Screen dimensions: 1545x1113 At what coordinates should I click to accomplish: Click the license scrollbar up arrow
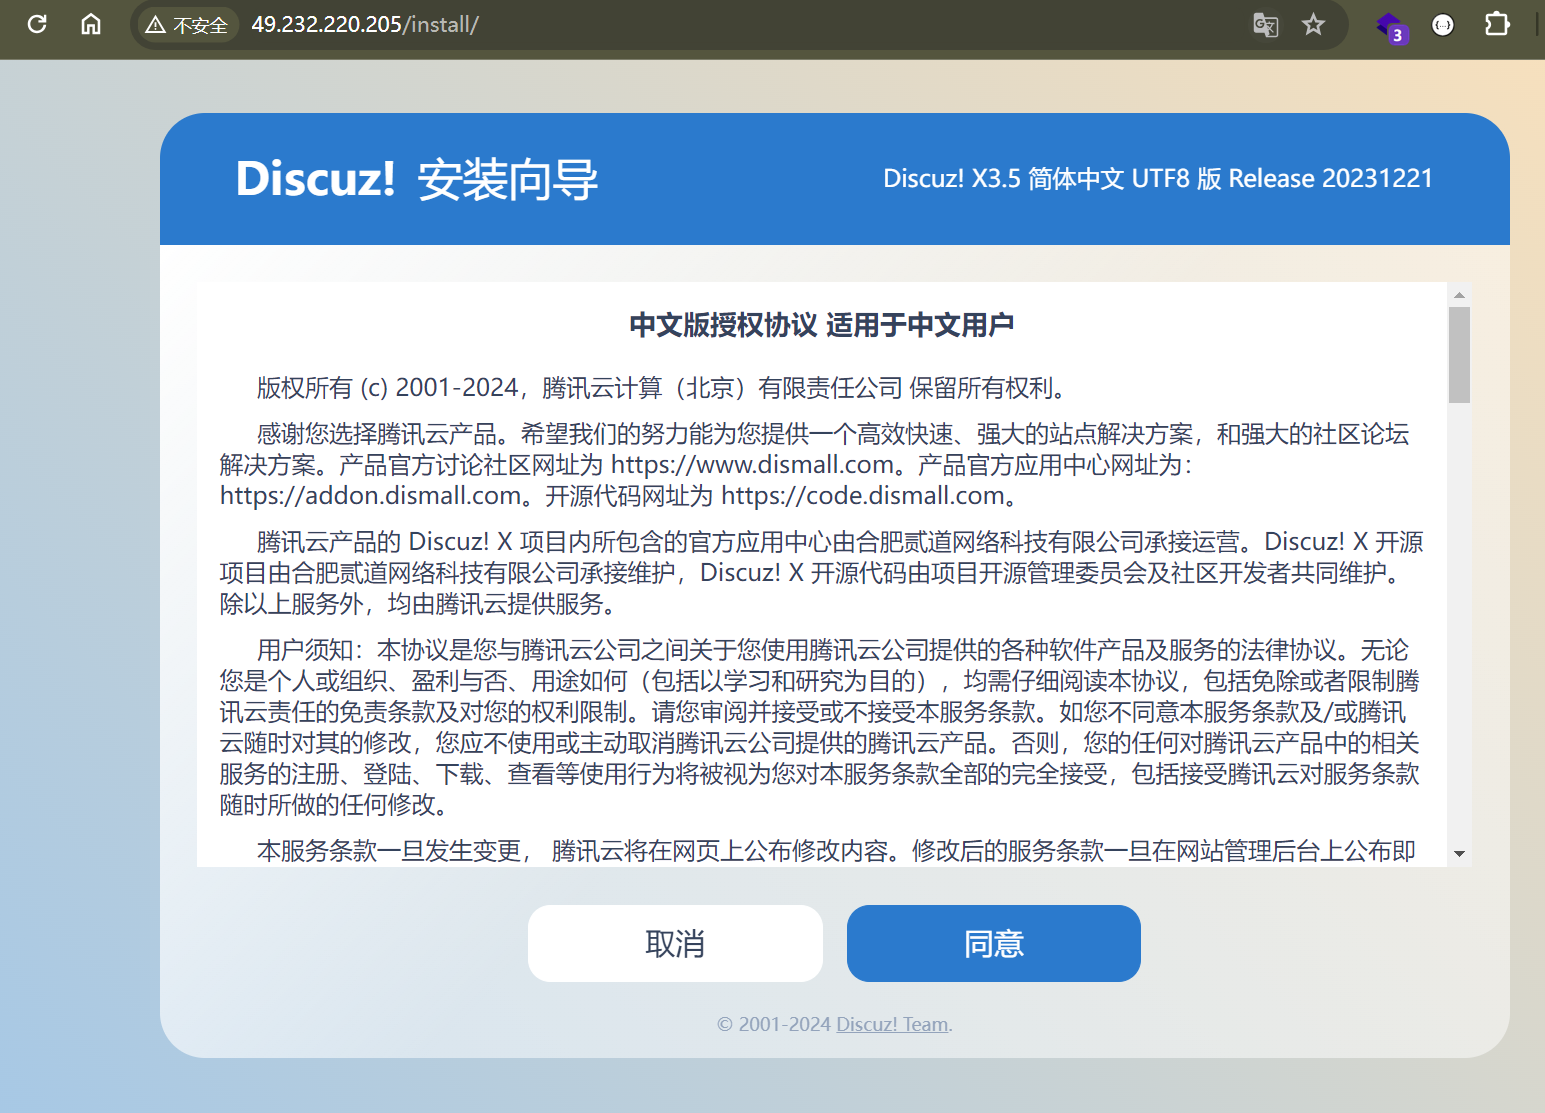[1459, 295]
